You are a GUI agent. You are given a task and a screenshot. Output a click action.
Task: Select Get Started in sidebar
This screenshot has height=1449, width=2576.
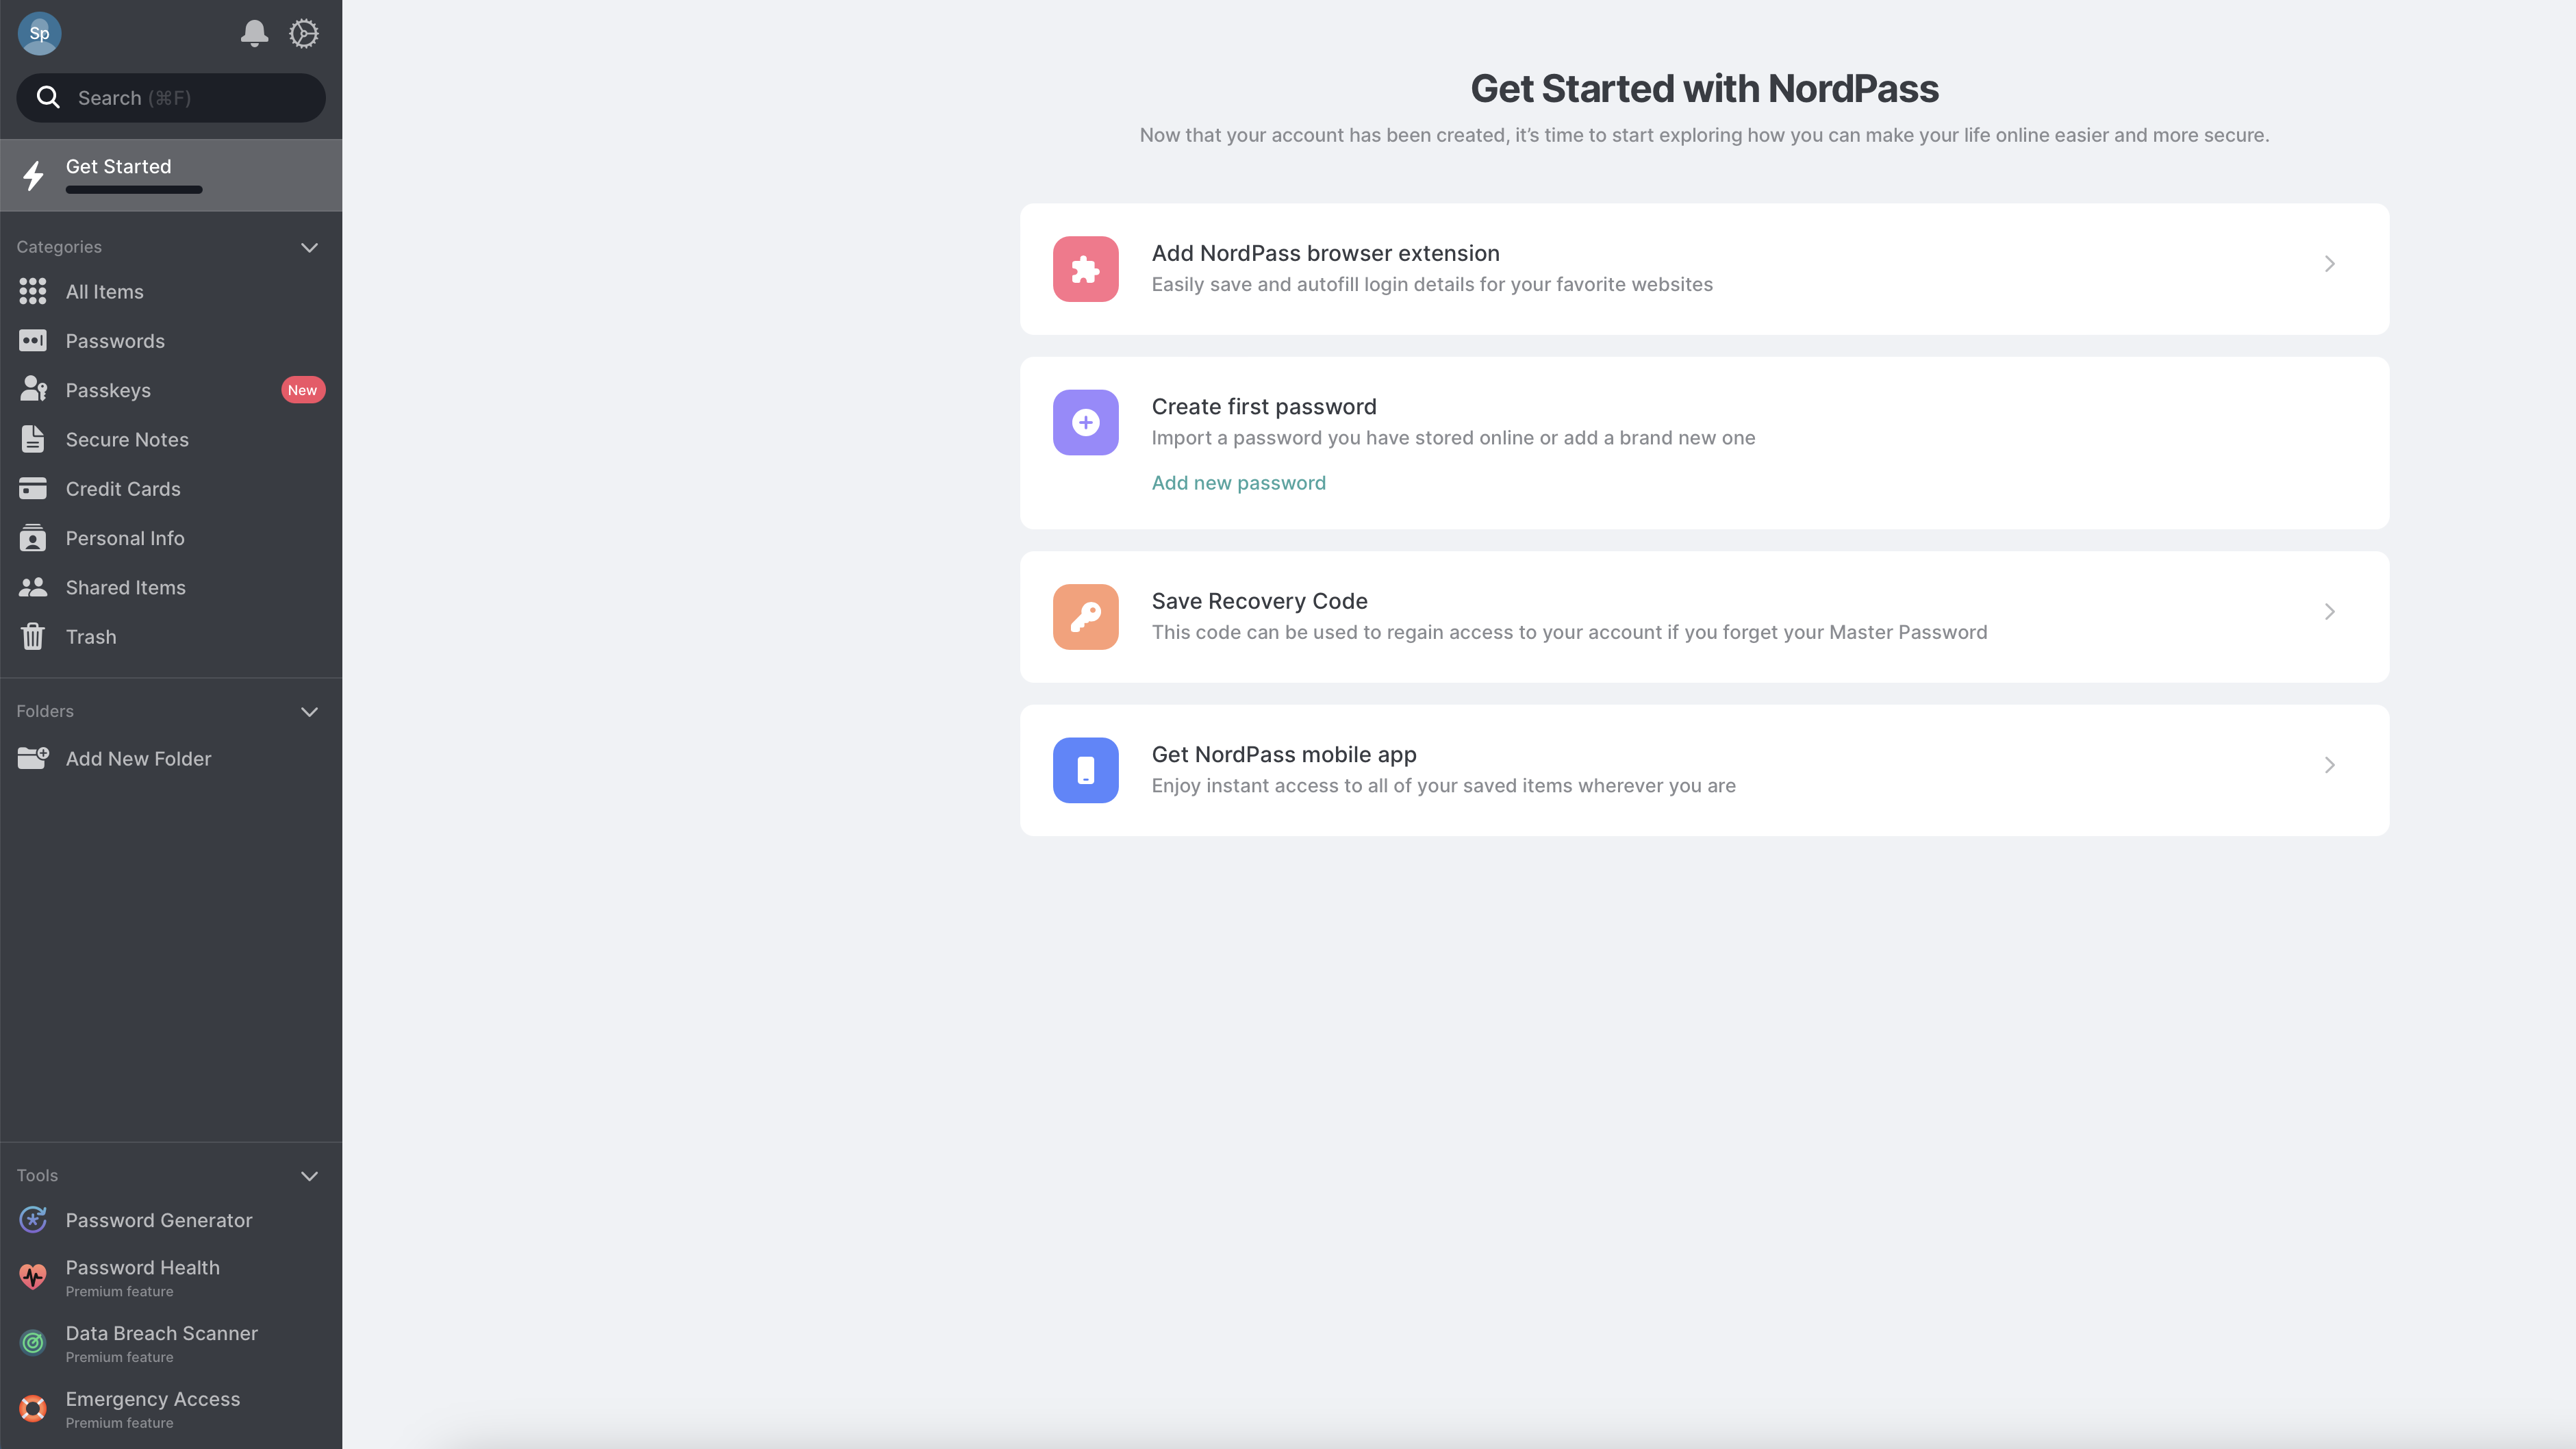(171, 175)
